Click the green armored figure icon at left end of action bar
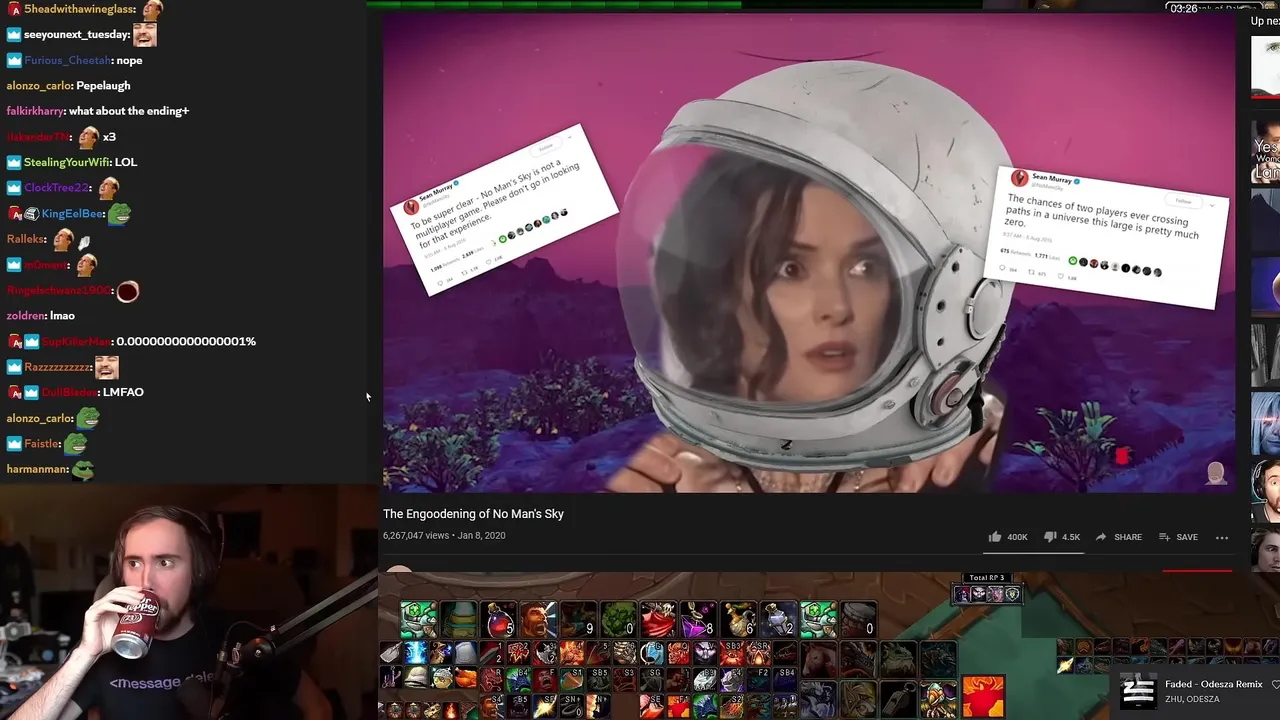Image resolution: width=1280 pixels, height=720 pixels. [419, 619]
